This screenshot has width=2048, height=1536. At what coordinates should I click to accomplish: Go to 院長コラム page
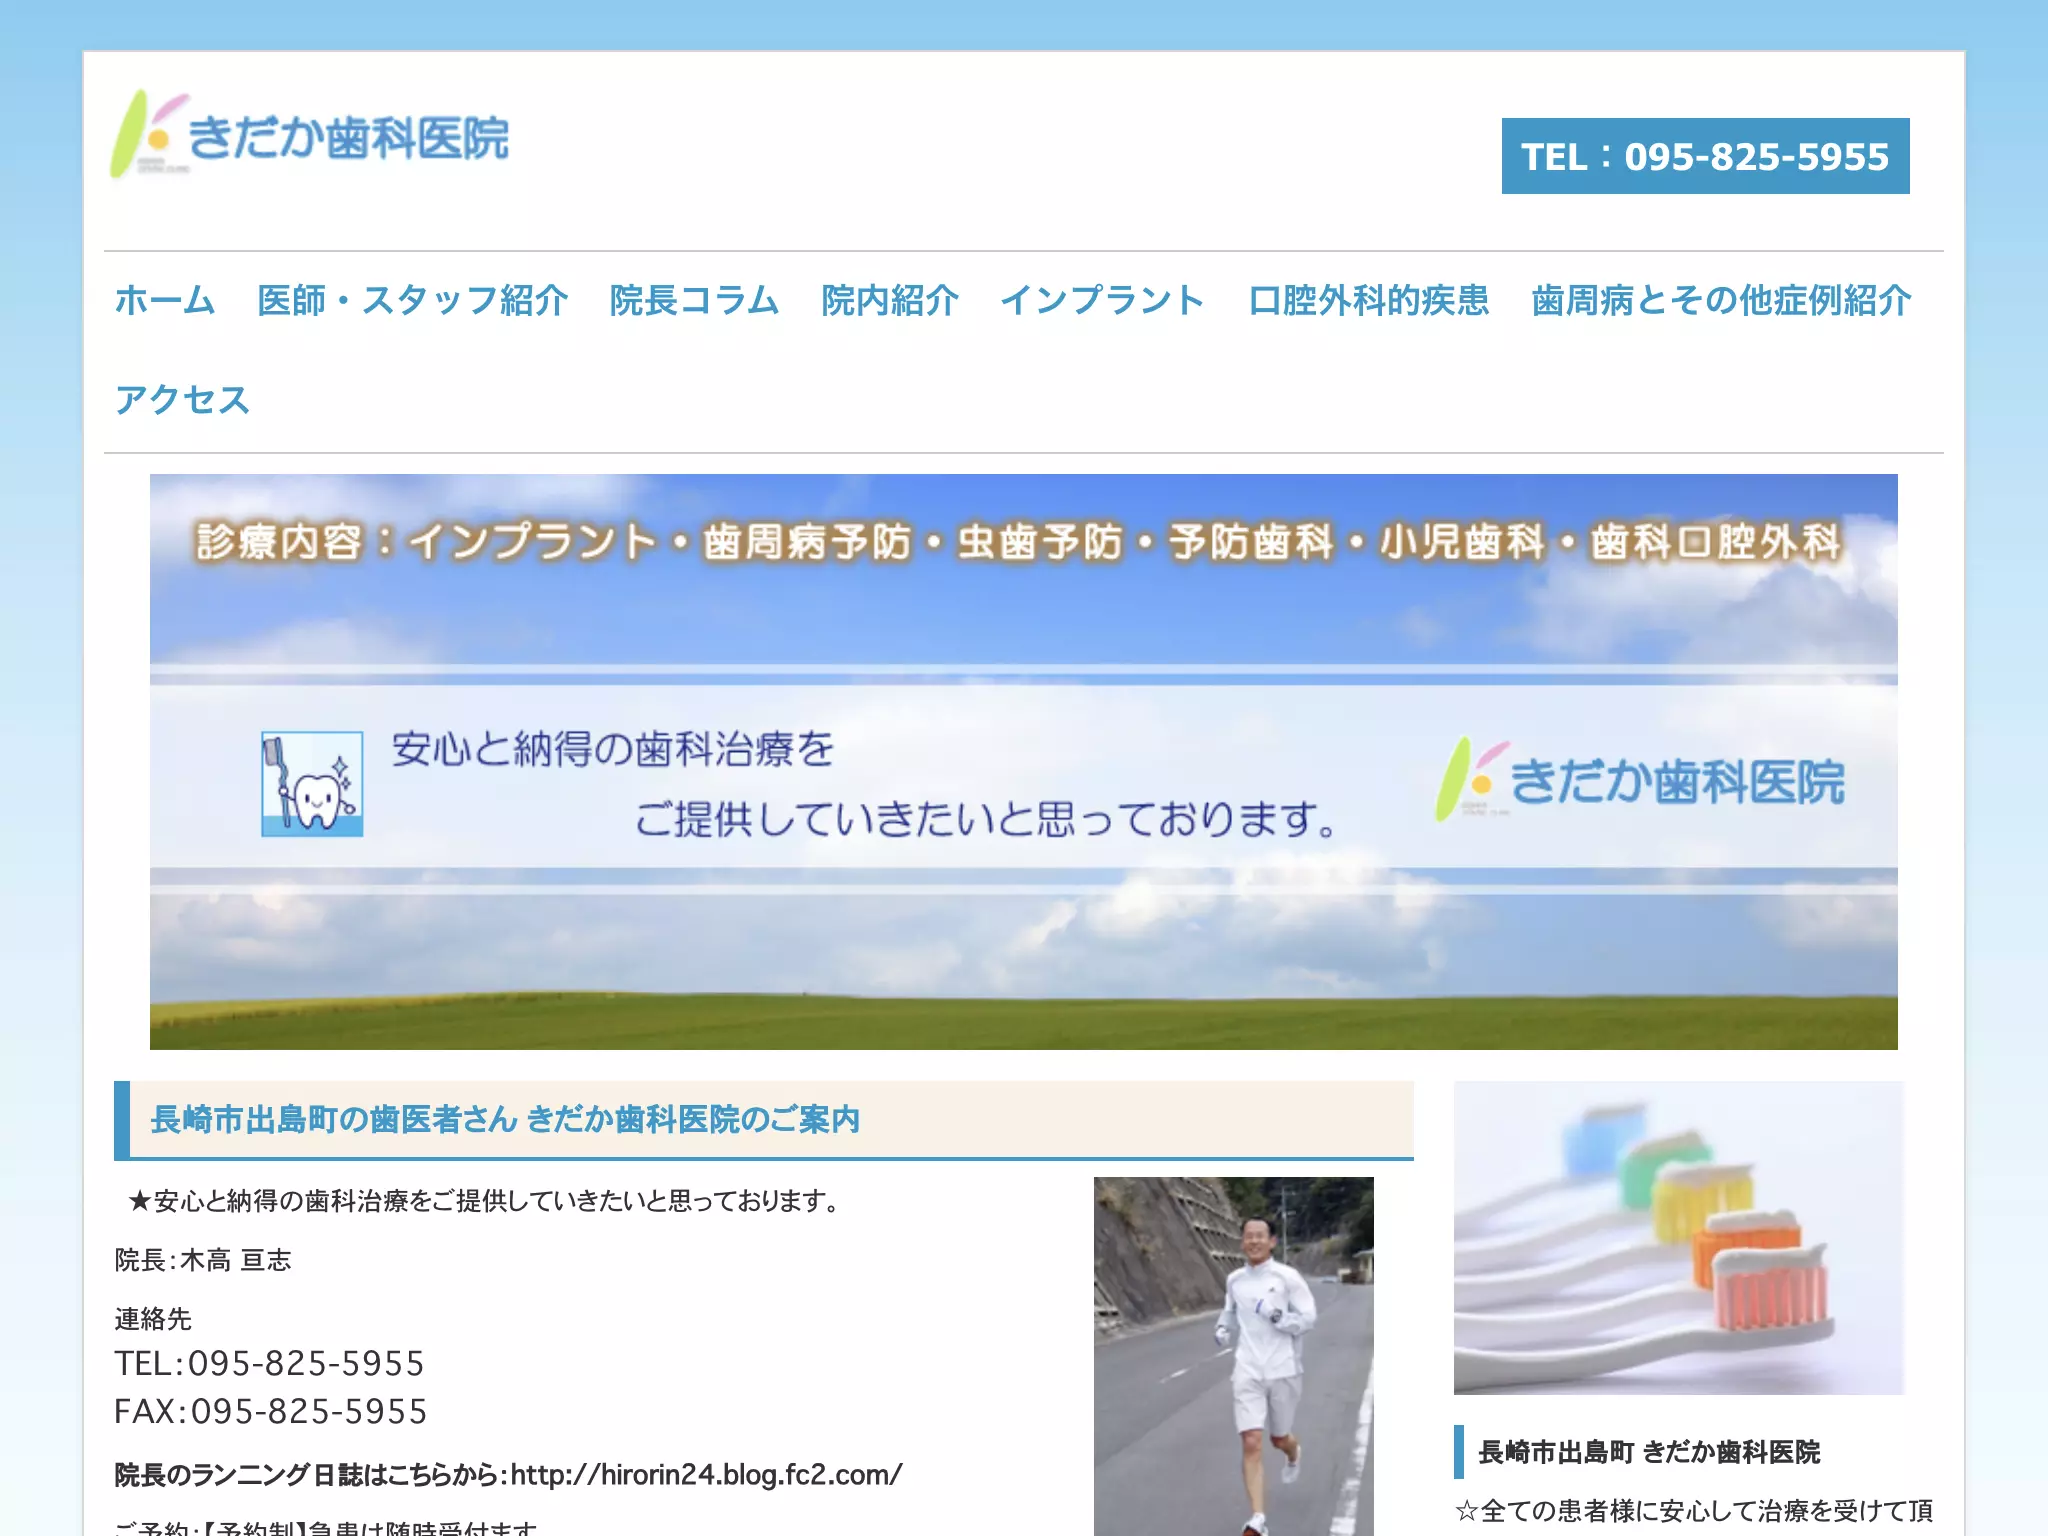pos(695,300)
